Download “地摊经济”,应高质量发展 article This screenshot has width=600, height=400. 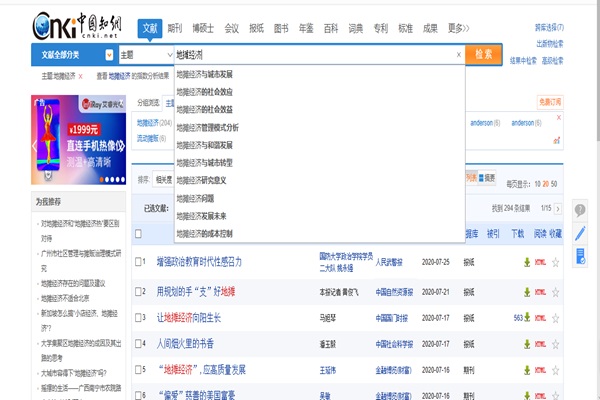(x=527, y=370)
